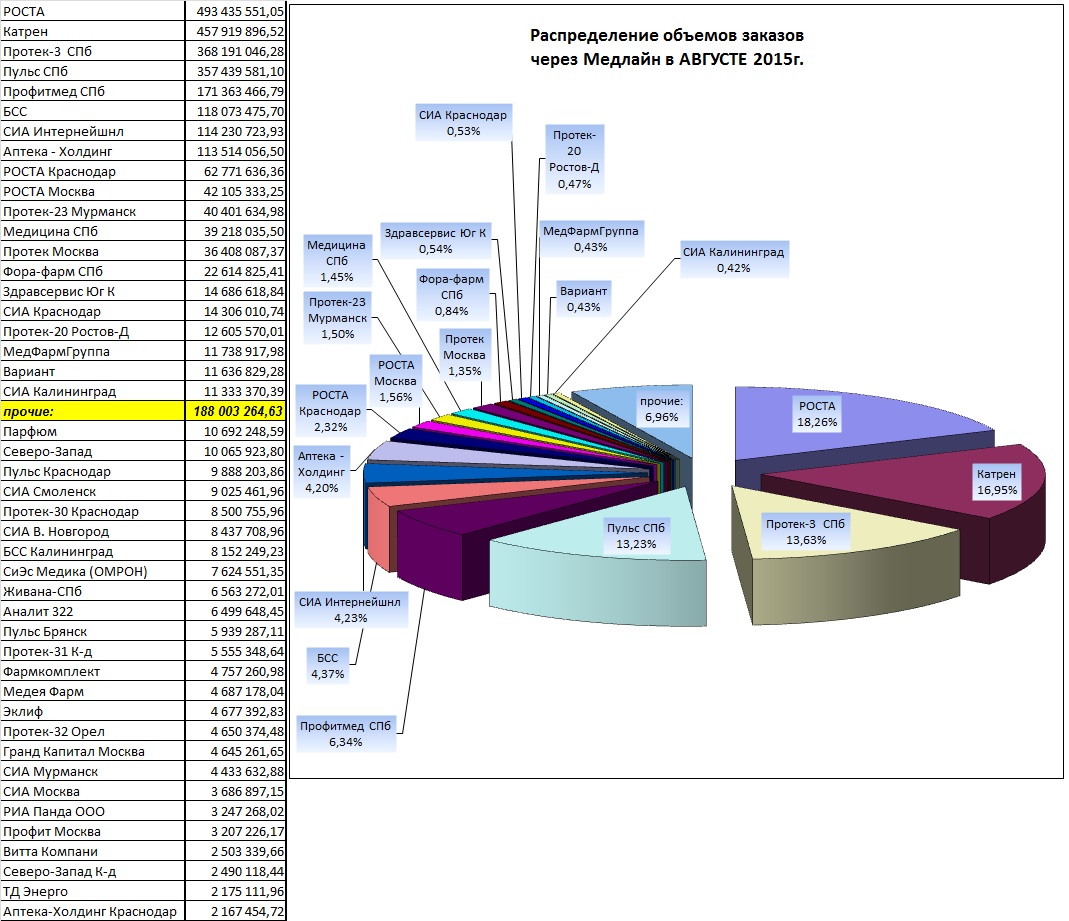The height and width of the screenshot is (921, 1069).
Task: Select the cell 'Северо-Запад' with value 10 065 923,80
Action: (x=93, y=451)
